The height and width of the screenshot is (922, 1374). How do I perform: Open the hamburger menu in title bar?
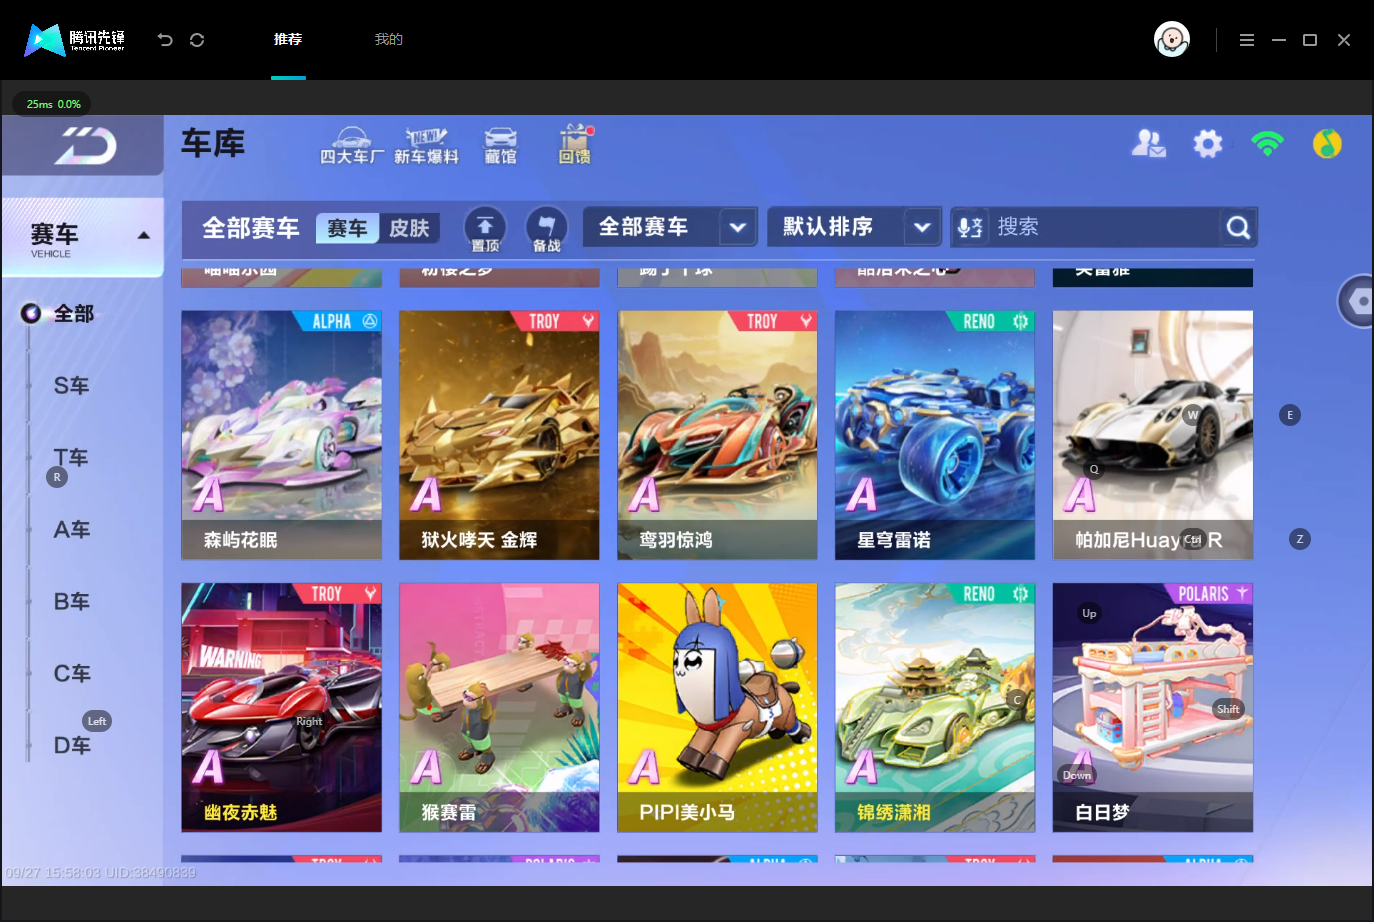point(1247,40)
